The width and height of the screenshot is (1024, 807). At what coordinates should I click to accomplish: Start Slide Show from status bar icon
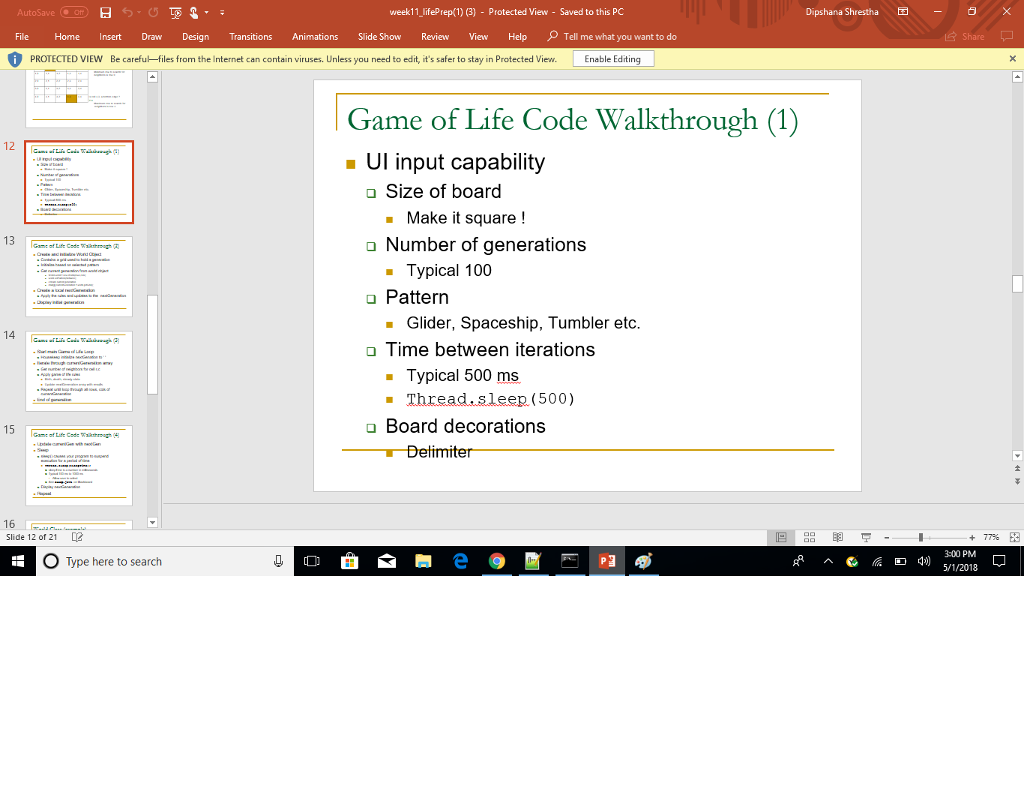coord(866,537)
